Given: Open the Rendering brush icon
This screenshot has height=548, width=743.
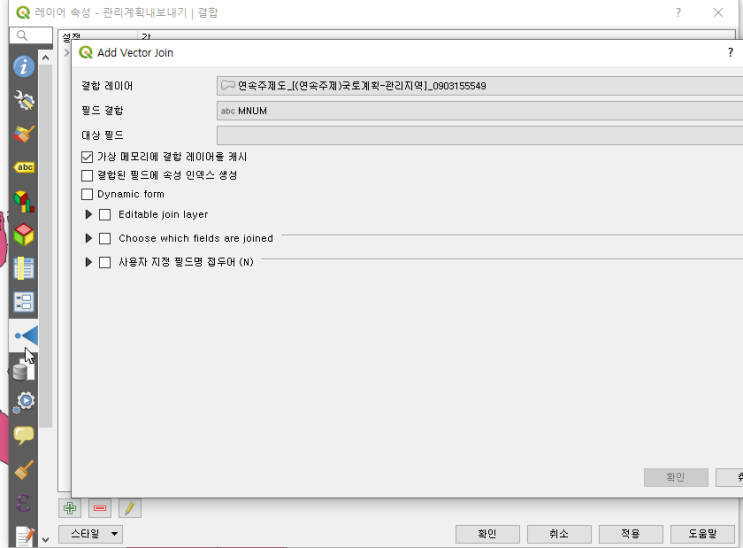Looking at the screenshot, I should pos(24,470).
